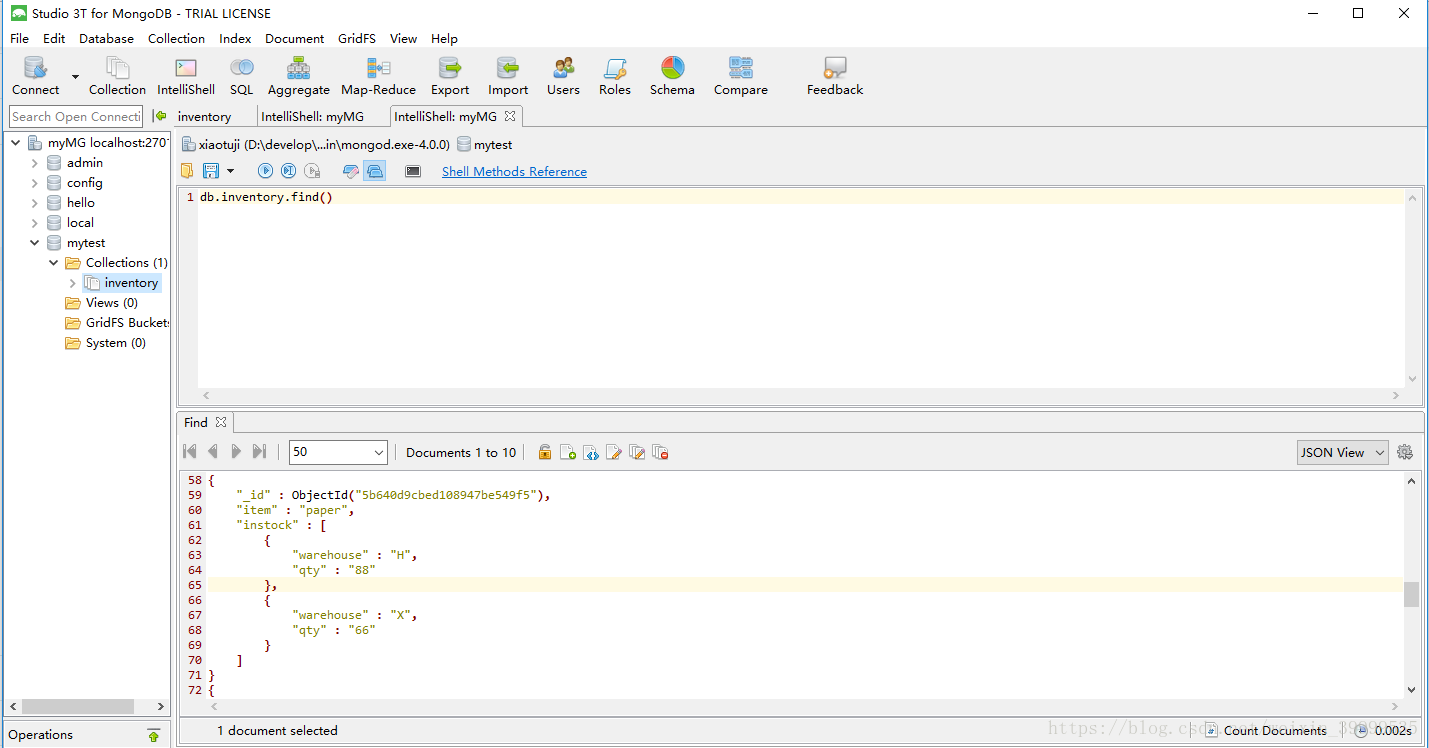Image resolution: width=1429 pixels, height=748 pixels.
Task: Click the Search Open Connections field
Action: (76, 116)
